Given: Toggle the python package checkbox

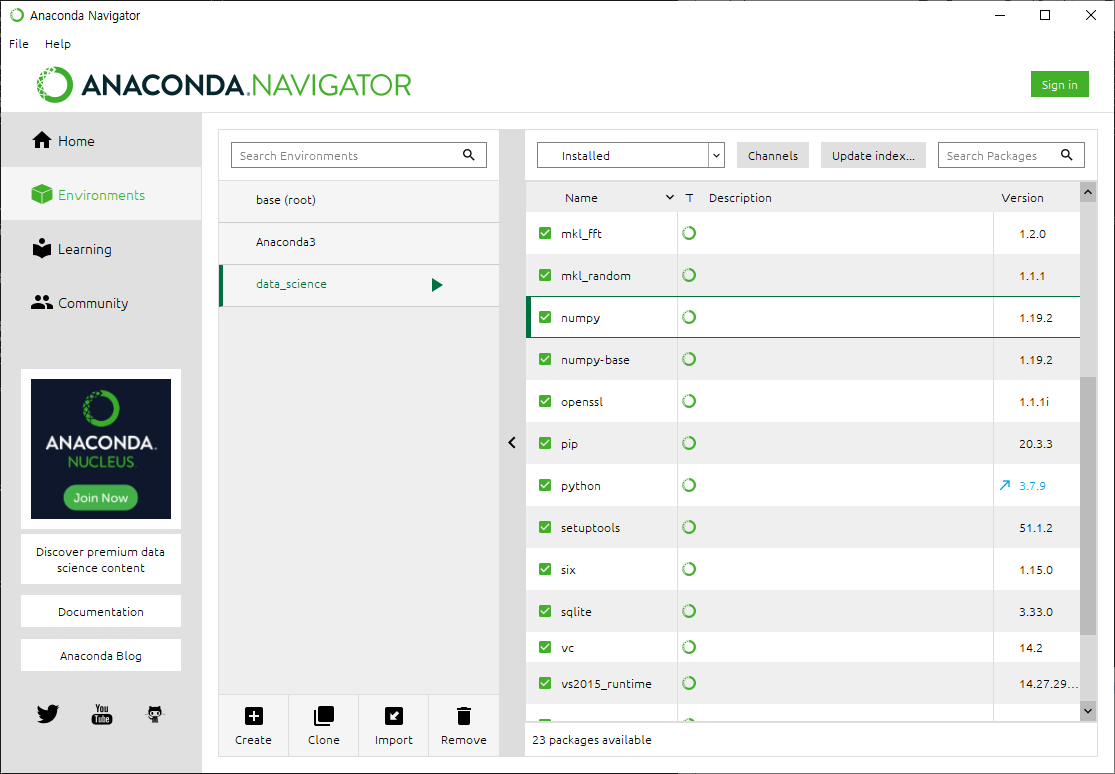Looking at the screenshot, I should coord(545,484).
